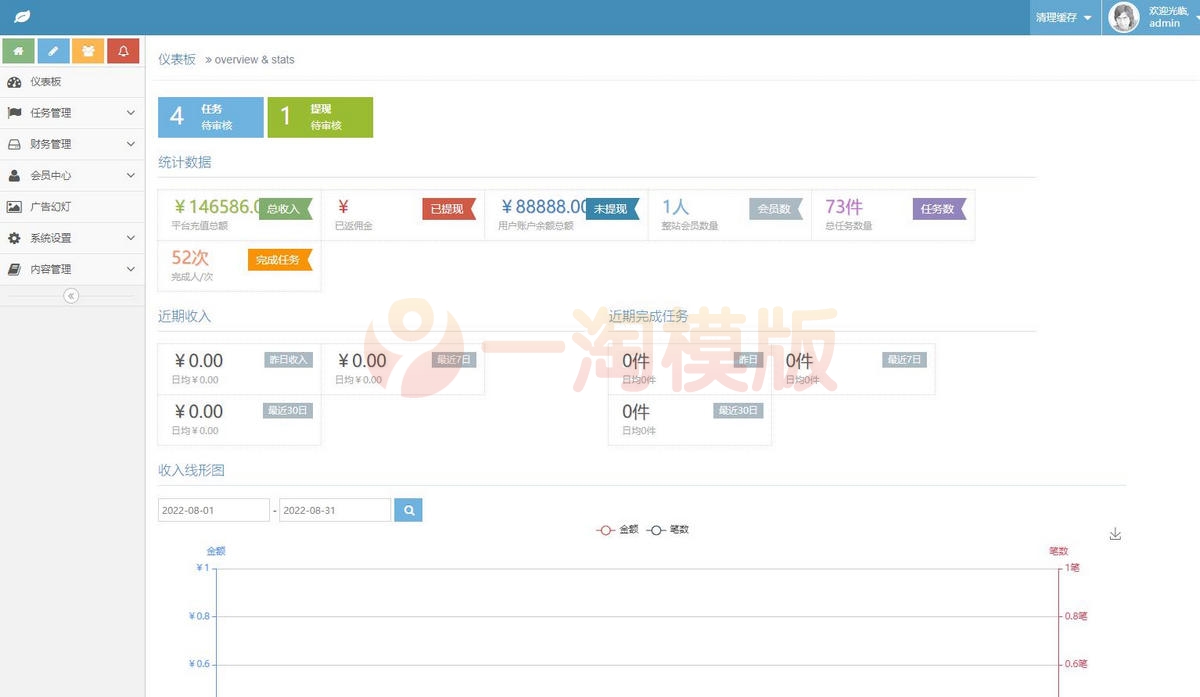Click the dashboard gauge icon beside 仪表板

click(14, 82)
